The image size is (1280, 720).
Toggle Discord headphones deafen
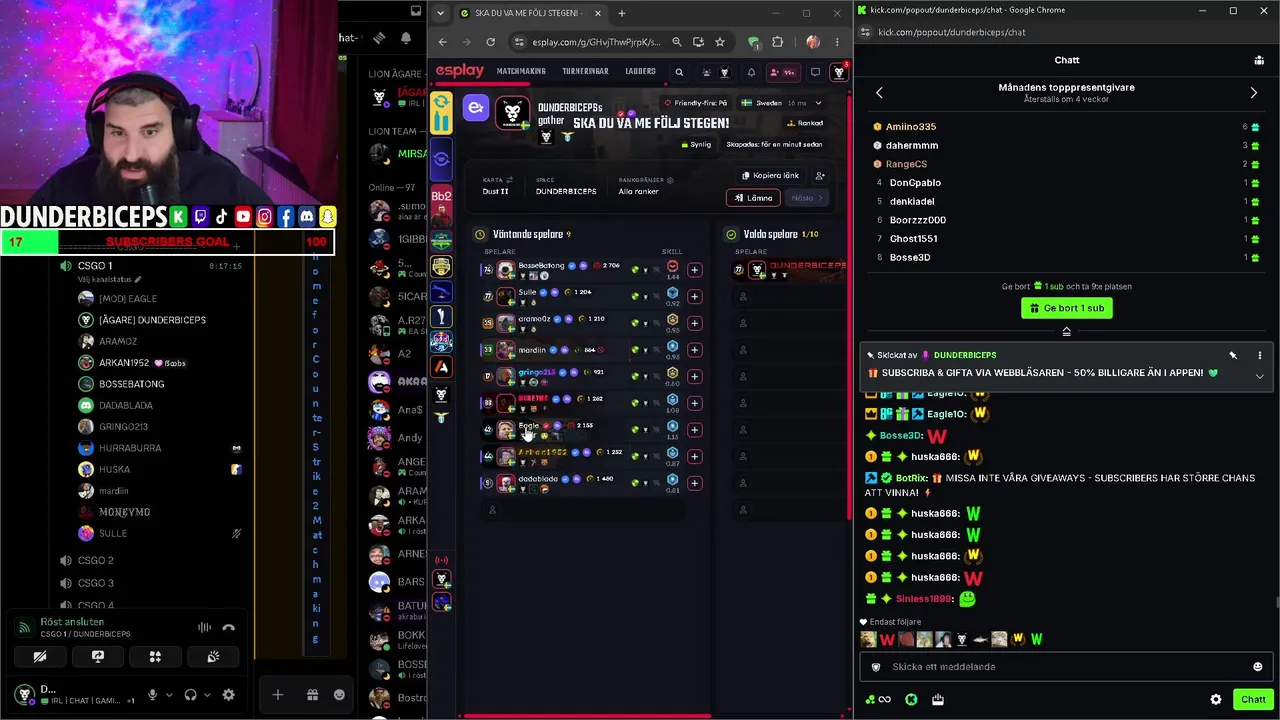(190, 695)
